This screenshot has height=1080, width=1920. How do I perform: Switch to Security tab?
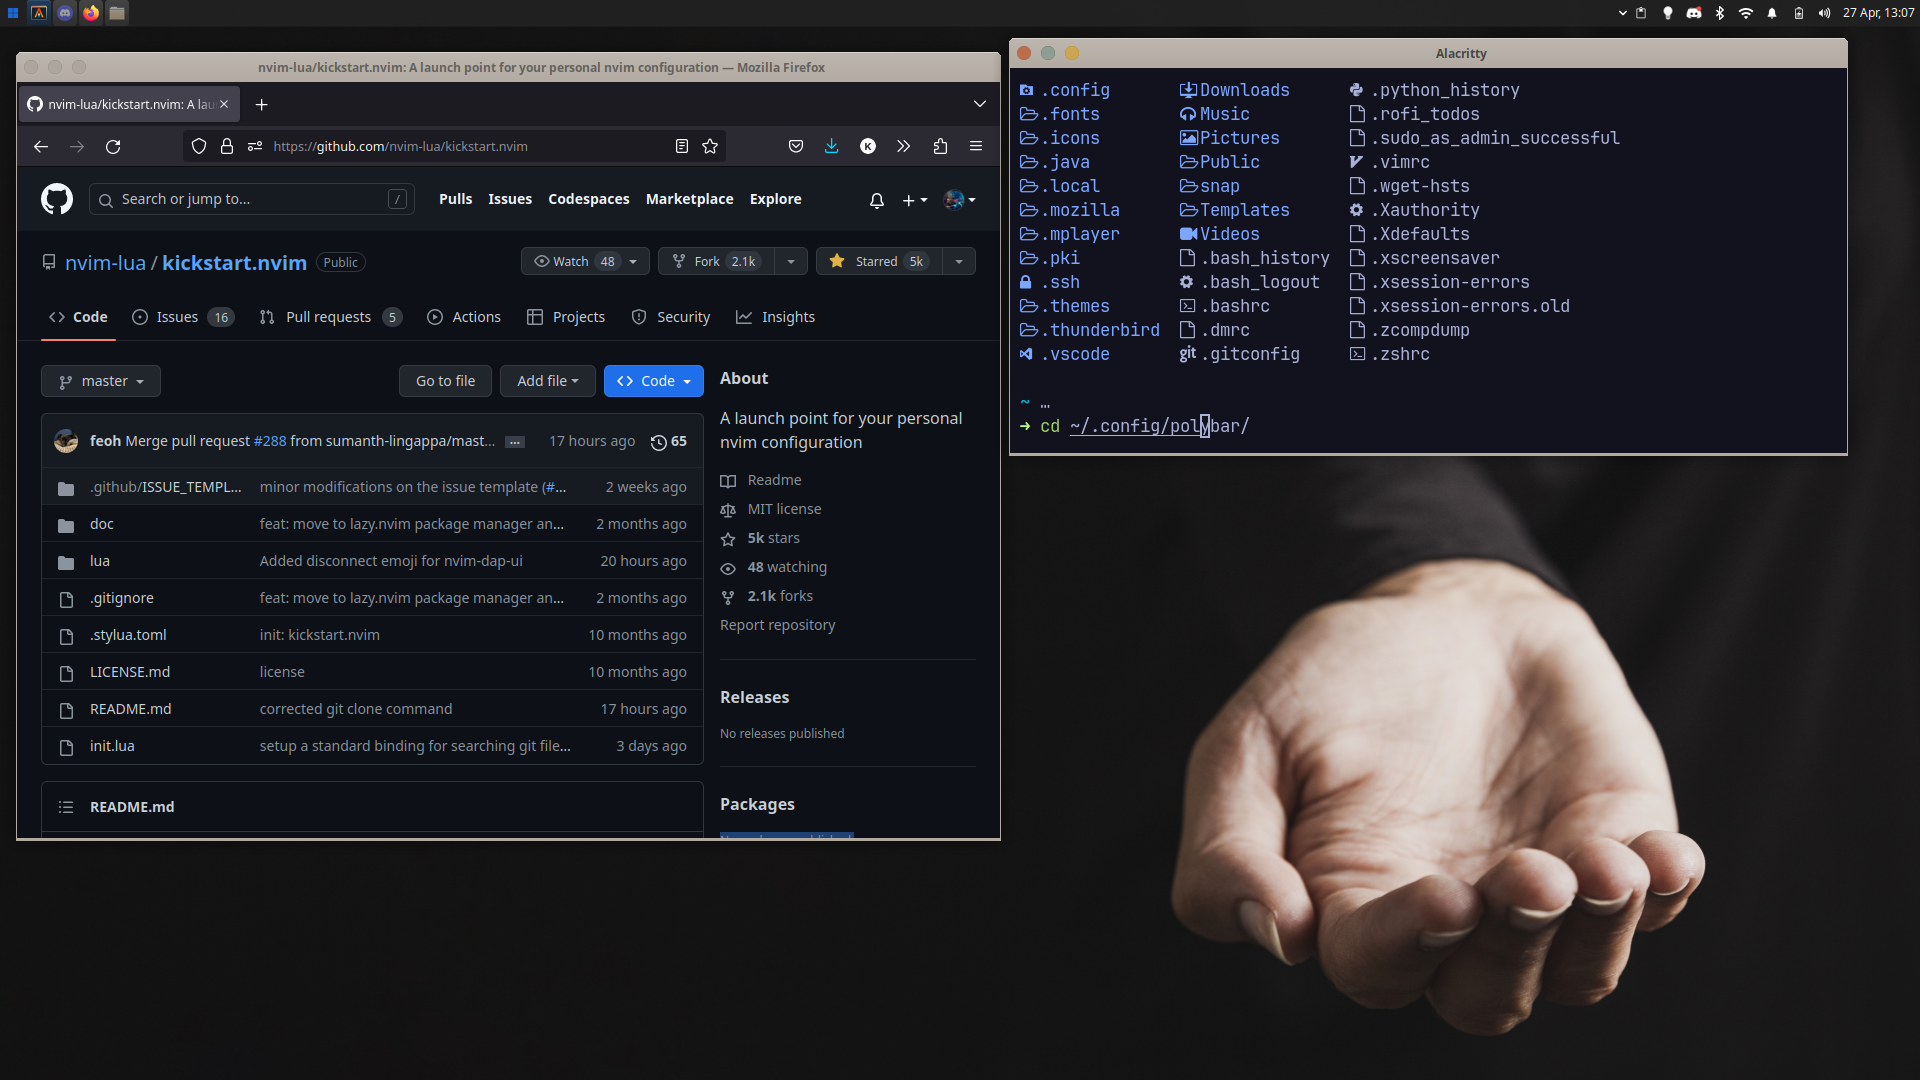[671, 317]
